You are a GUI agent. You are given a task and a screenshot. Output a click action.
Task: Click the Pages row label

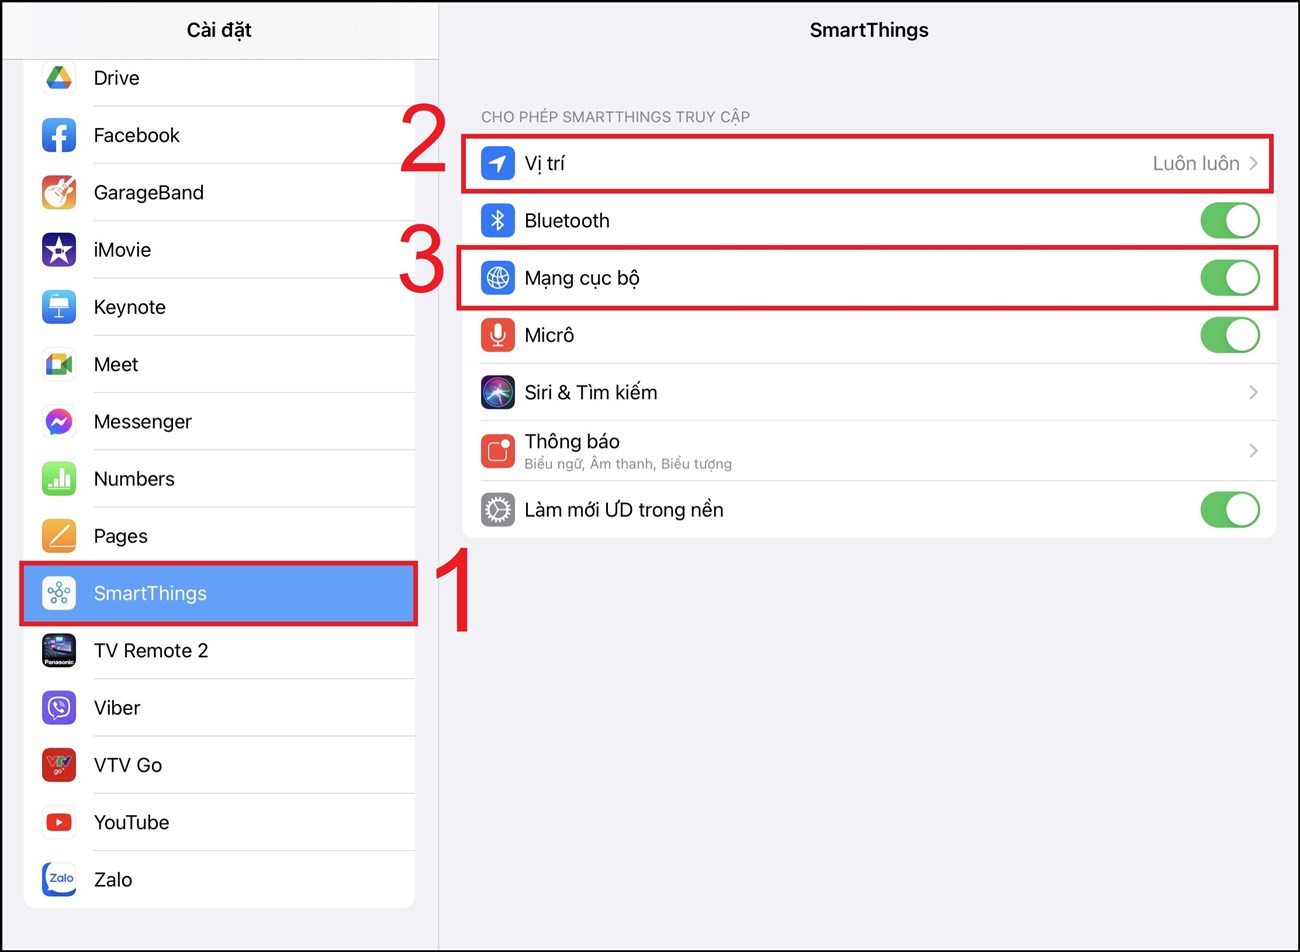pyautogui.click(x=120, y=537)
